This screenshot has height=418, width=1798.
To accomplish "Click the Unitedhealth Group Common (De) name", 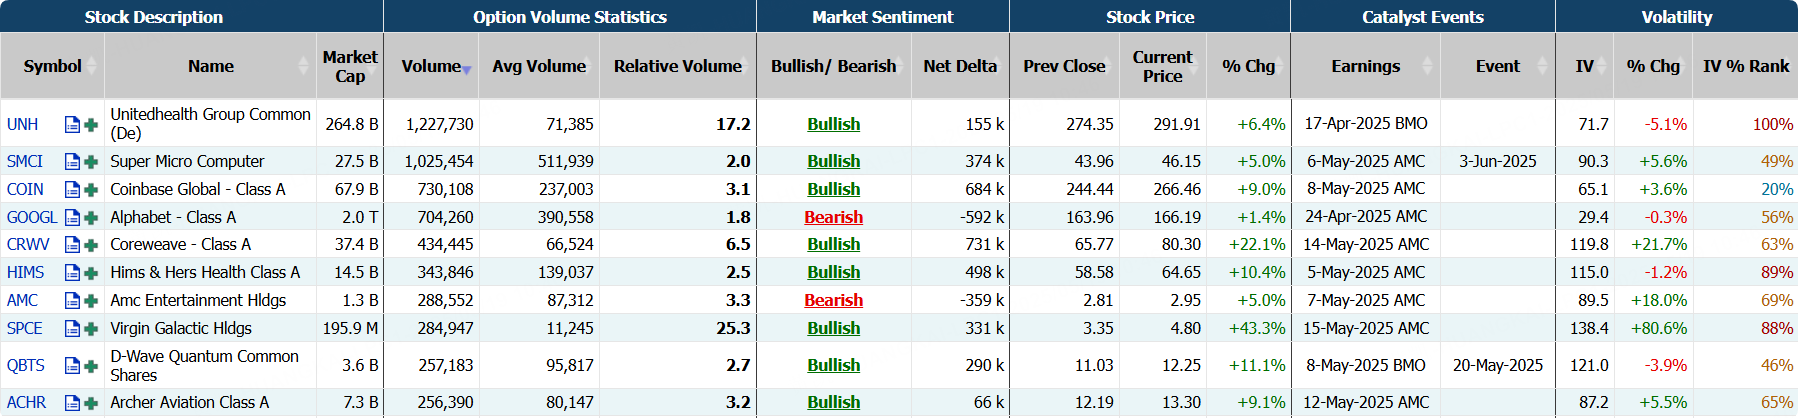I will click(210, 124).
